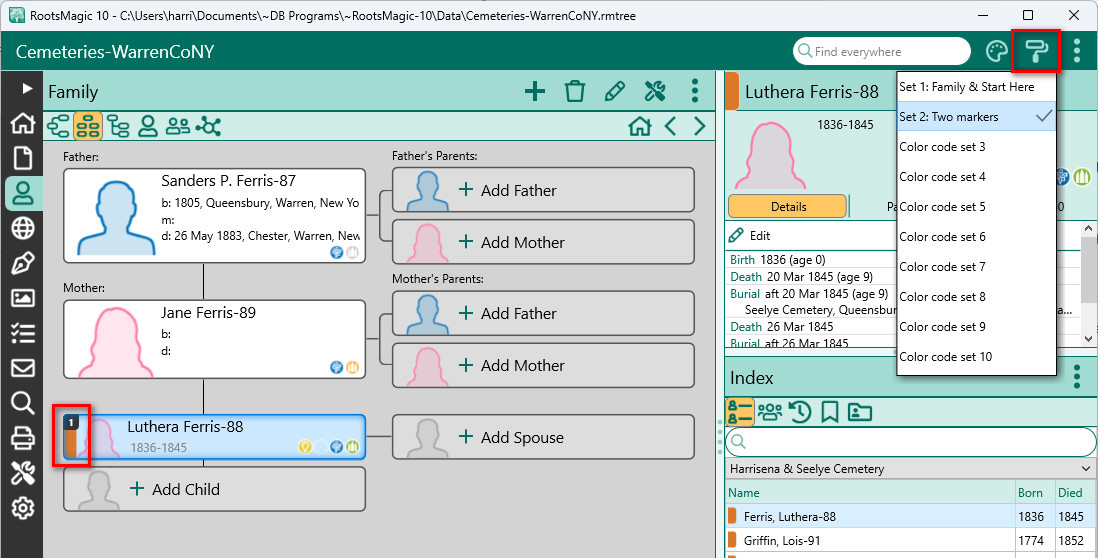Show History view in Index panel
This screenshot has height=558, width=1098.
tap(800, 412)
